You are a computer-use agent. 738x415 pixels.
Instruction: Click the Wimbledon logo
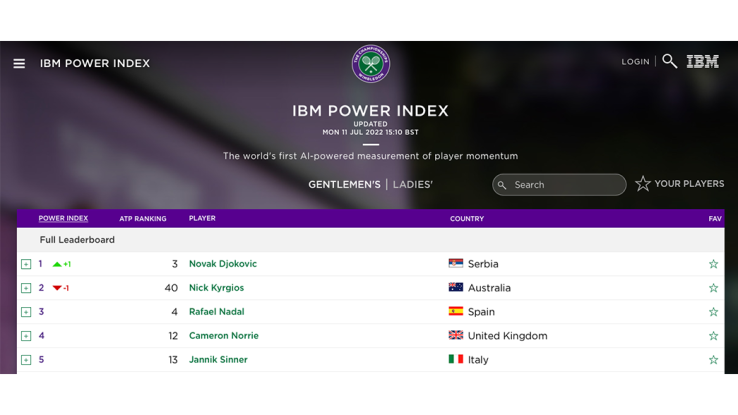[371, 64]
